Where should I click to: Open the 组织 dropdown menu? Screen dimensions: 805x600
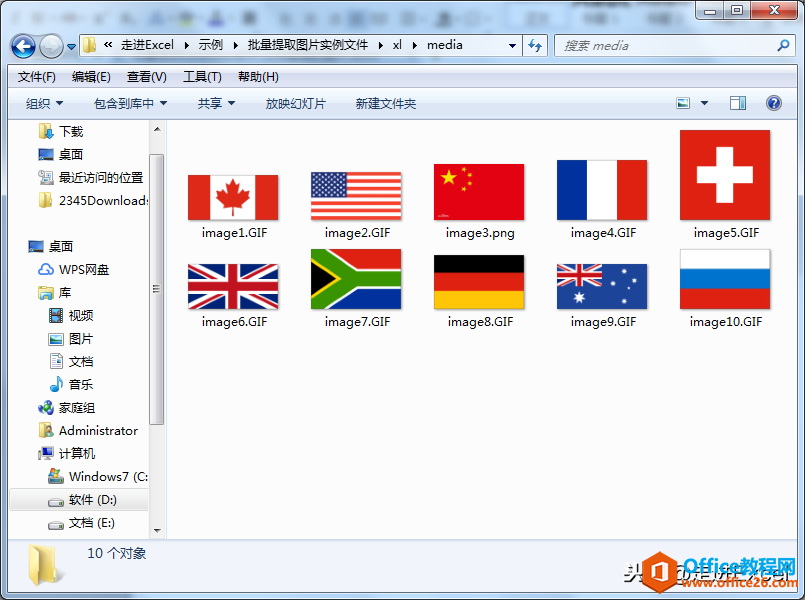click(x=45, y=104)
